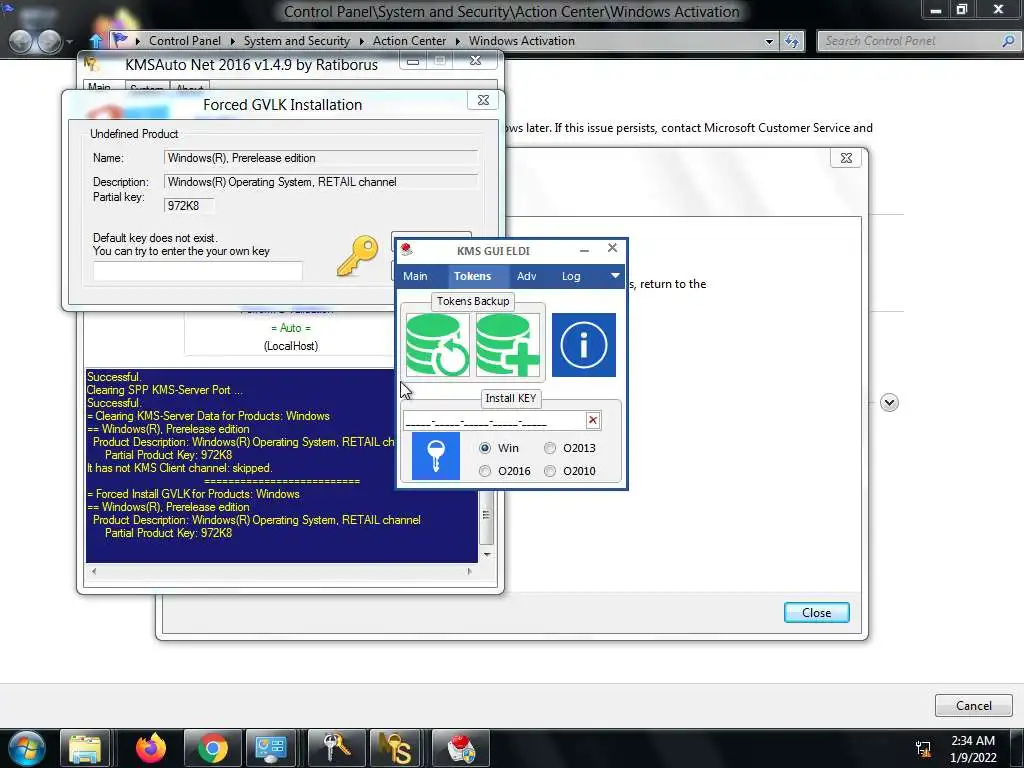
Task: Close the Forced GVLK Installation dialog
Action: [483, 100]
